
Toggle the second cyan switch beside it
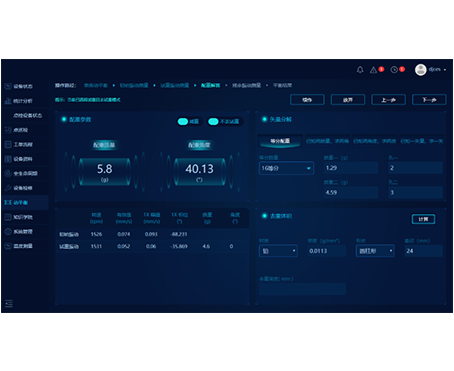point(213,122)
